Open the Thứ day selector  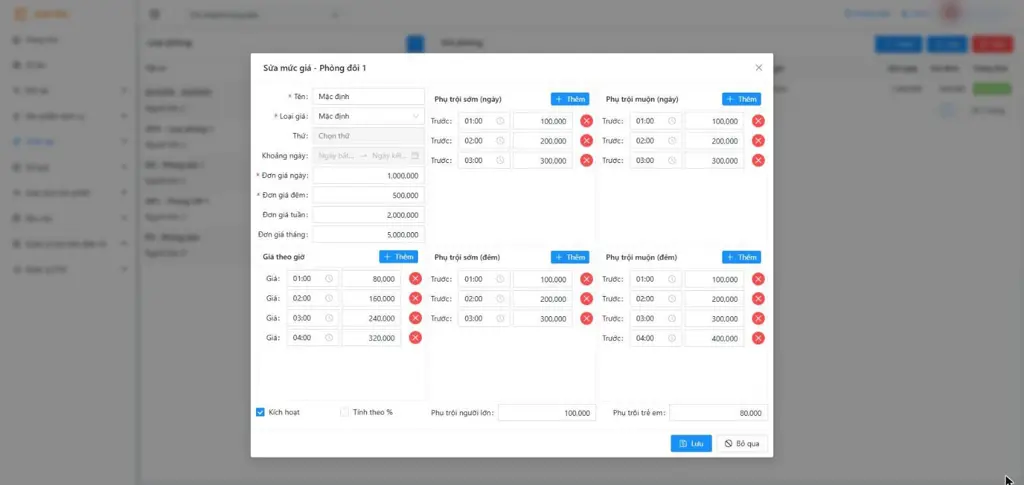368,136
